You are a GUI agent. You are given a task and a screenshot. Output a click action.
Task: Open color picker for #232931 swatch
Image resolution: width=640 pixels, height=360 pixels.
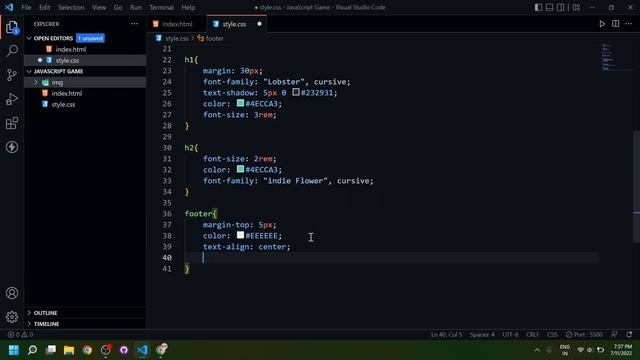(x=296, y=92)
